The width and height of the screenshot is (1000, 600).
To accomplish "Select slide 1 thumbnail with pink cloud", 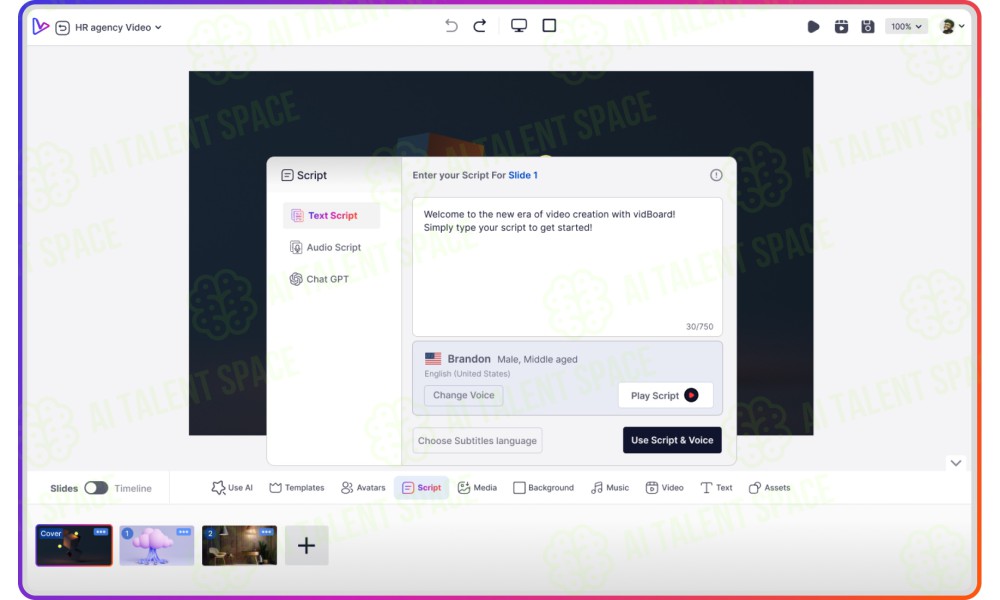I will coord(157,546).
